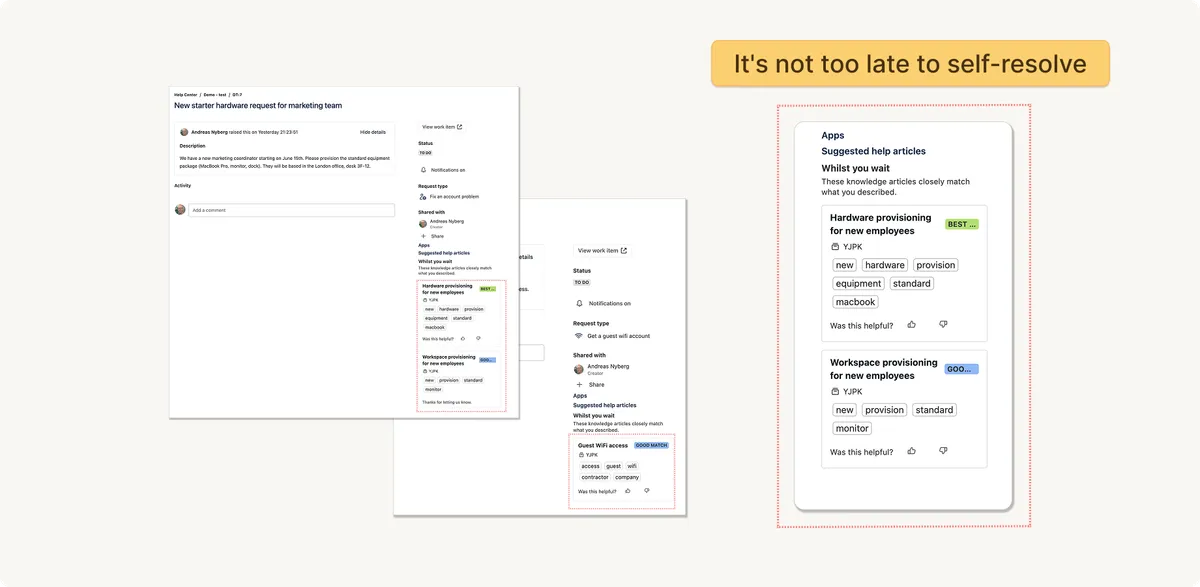
Task: Click the plus icon beside Share in guest wifi window
Action: click(579, 384)
